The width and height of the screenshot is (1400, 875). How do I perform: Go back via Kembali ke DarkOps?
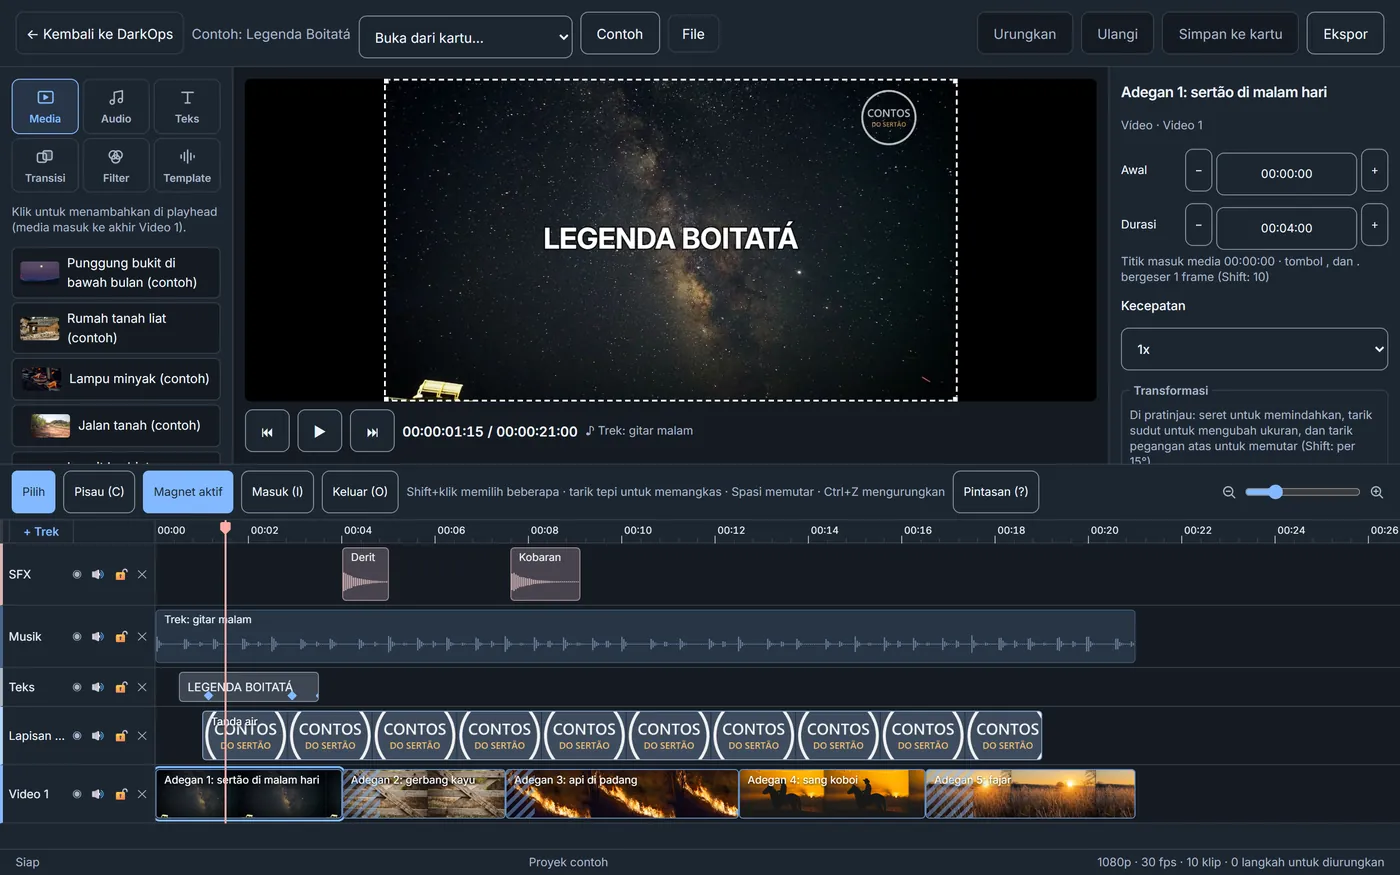coord(99,34)
